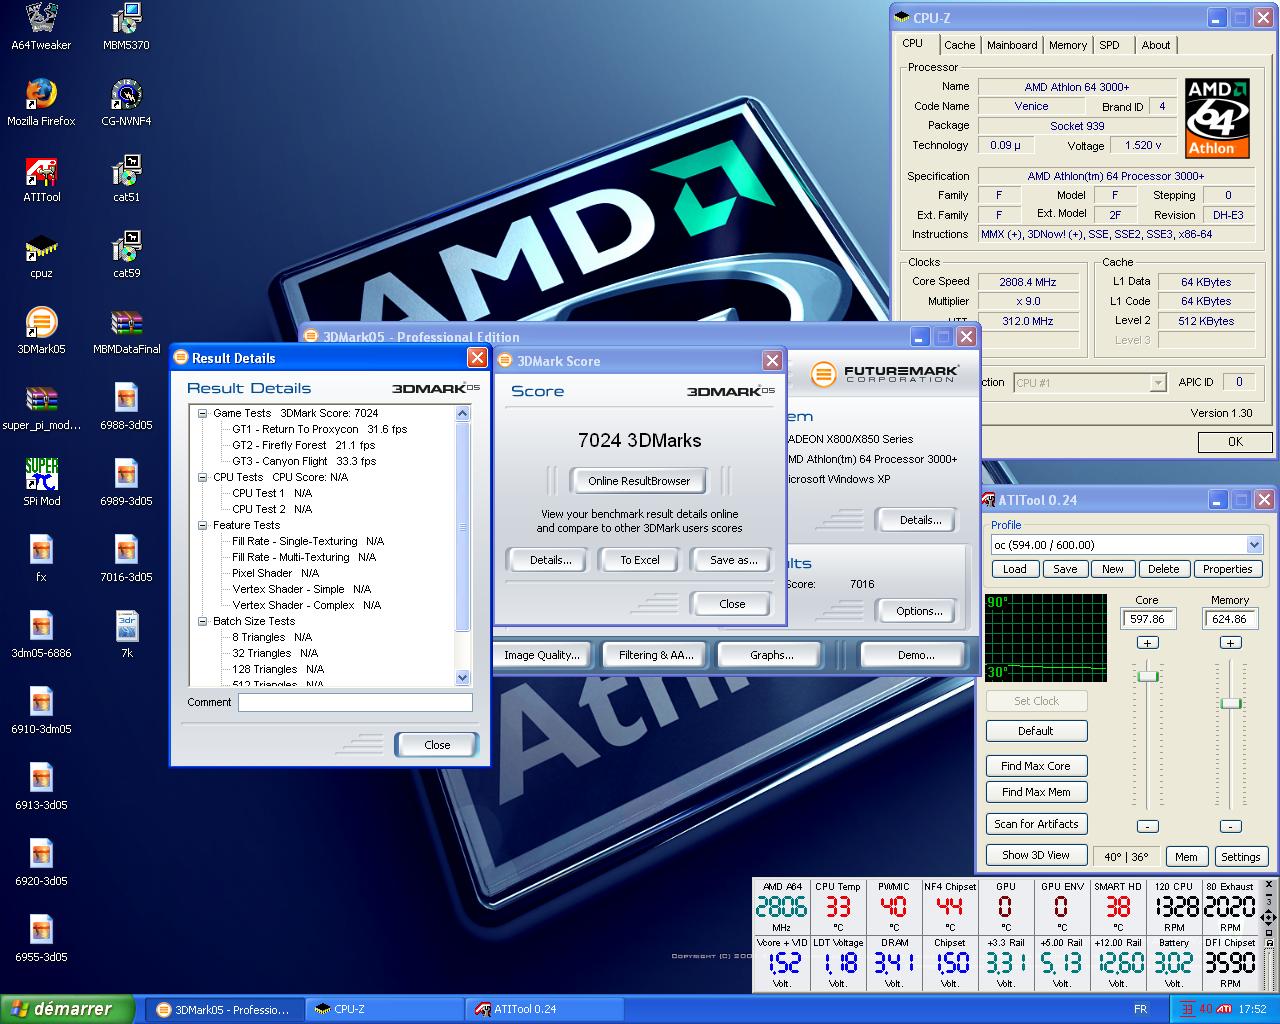The height and width of the screenshot is (1024, 1280).
Task: Switch to the About tab in CPU-Z
Action: click(1156, 45)
